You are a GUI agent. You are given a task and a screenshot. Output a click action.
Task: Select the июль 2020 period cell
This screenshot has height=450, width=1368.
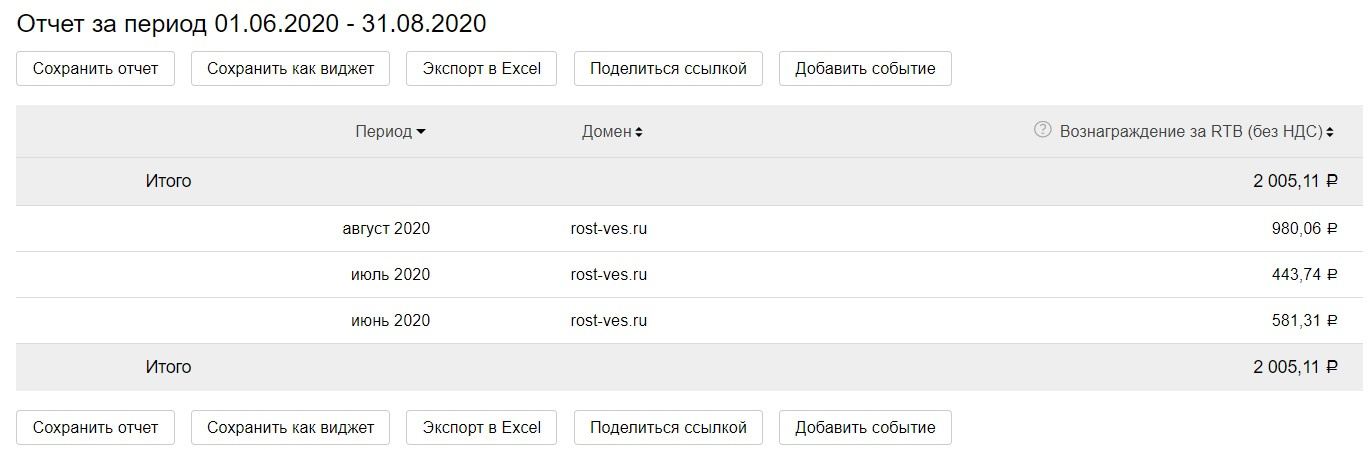(x=390, y=275)
